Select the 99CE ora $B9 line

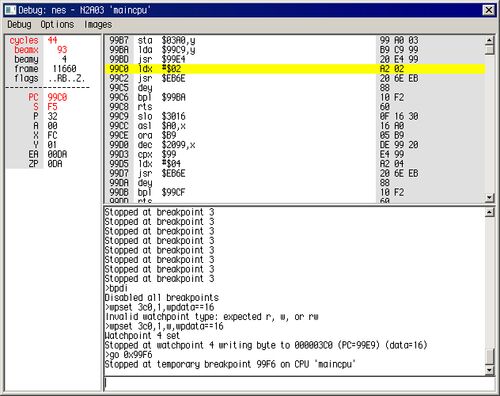click(x=295, y=135)
